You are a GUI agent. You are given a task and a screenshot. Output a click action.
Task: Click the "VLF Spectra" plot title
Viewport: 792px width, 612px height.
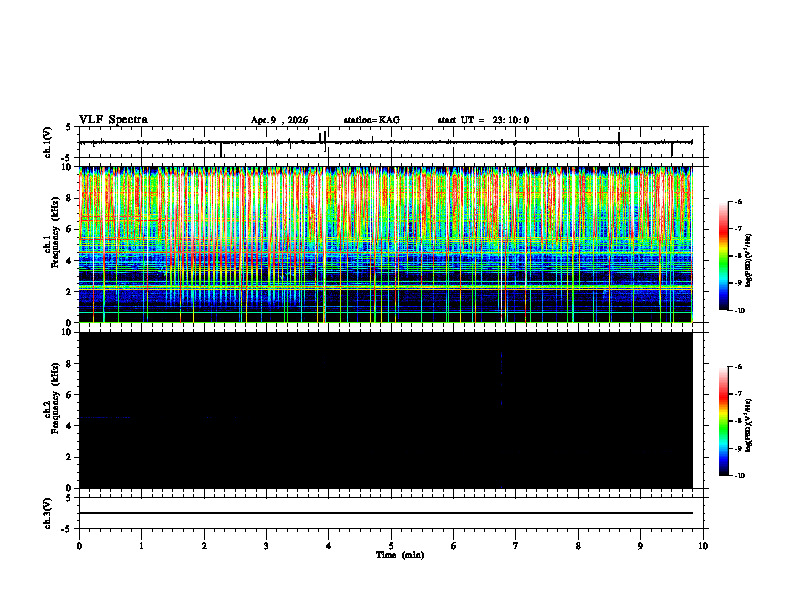click(x=113, y=120)
